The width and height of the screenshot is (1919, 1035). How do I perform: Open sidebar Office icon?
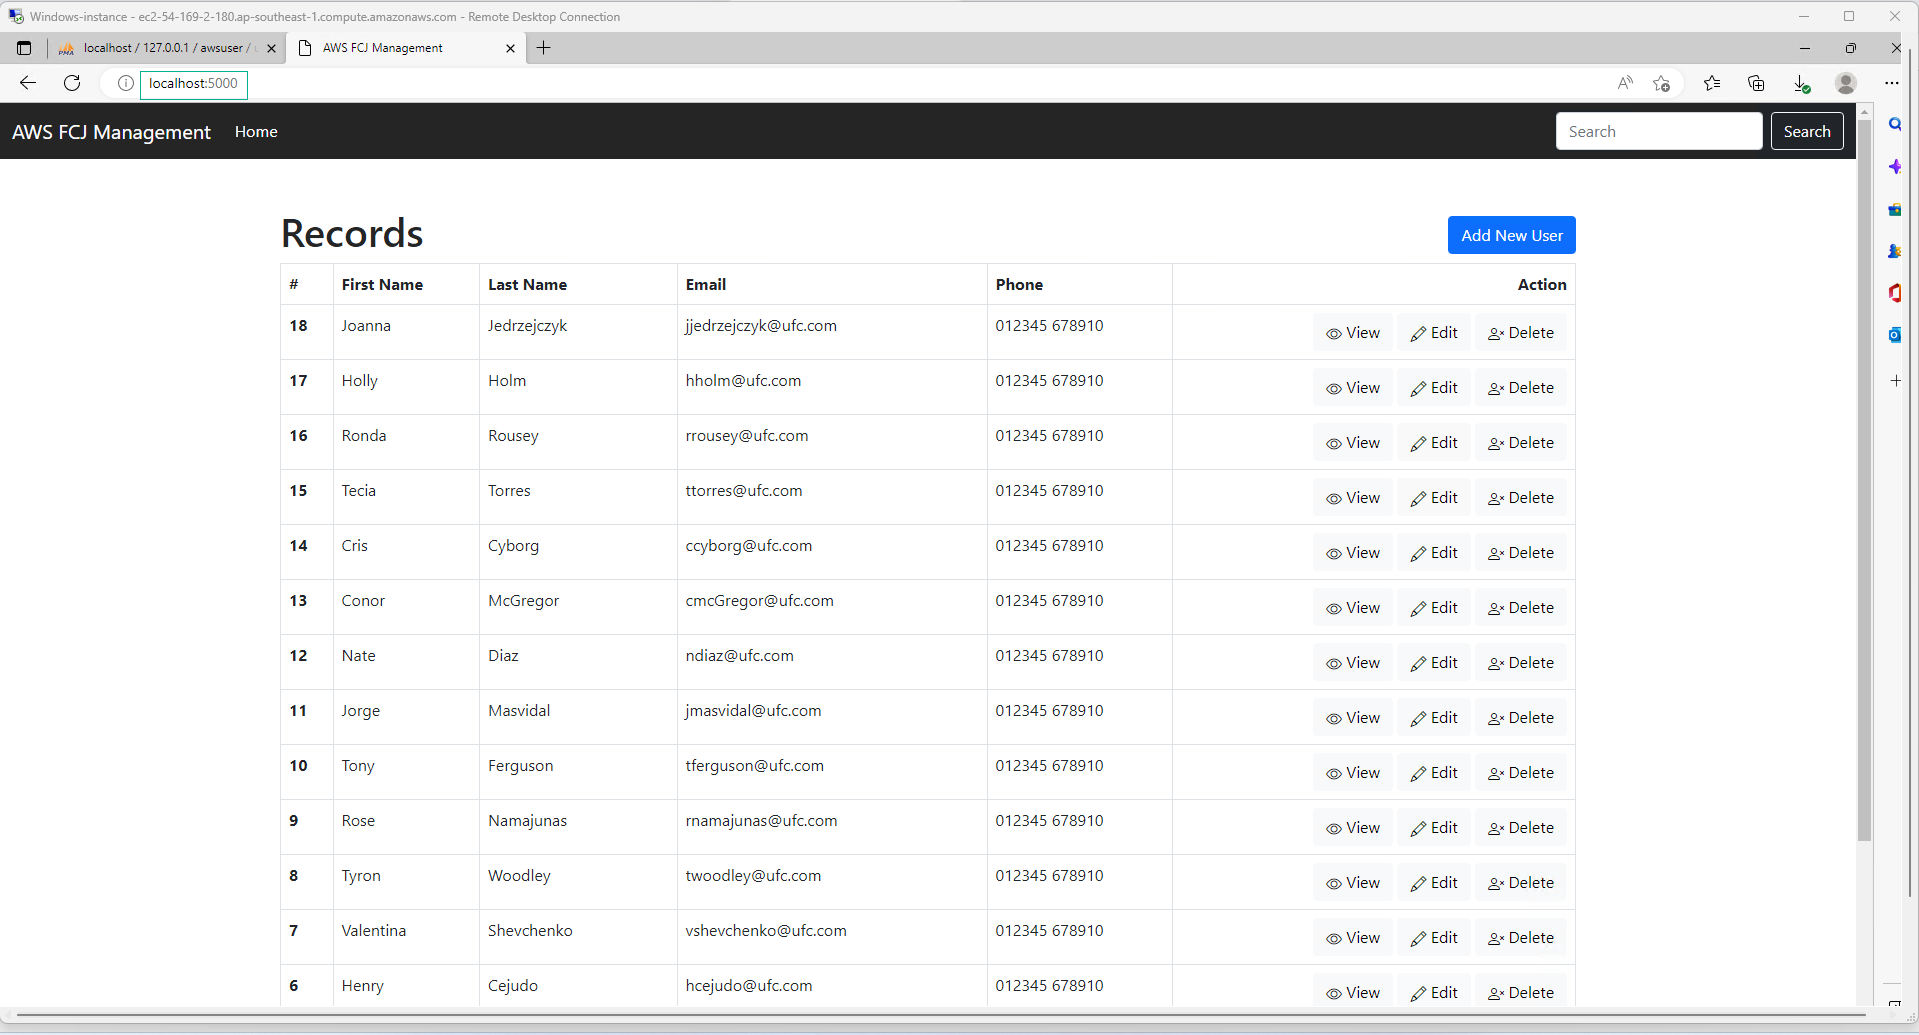pyautogui.click(x=1895, y=293)
